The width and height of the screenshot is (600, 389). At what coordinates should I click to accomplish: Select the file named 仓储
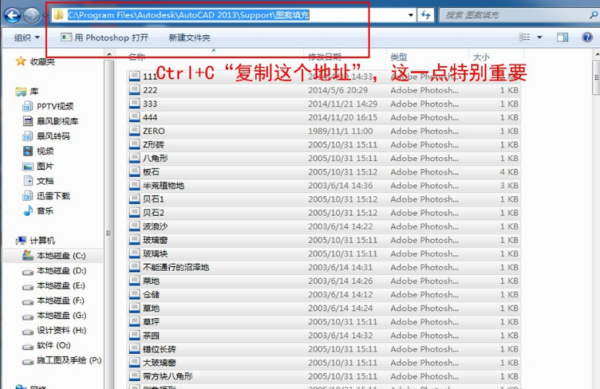323,295
